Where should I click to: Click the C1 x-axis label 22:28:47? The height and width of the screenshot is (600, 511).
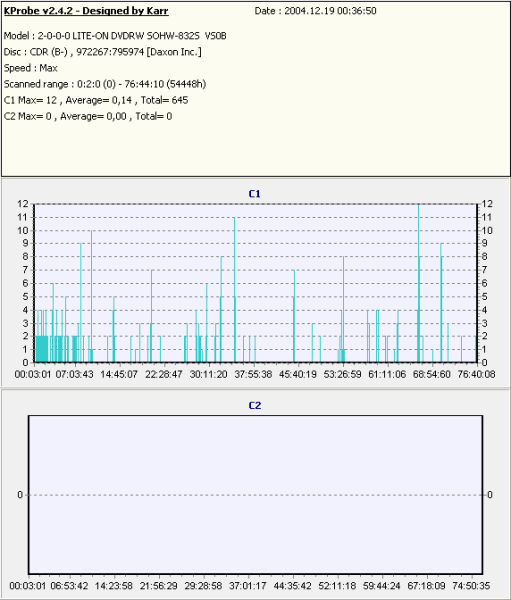coord(163,374)
